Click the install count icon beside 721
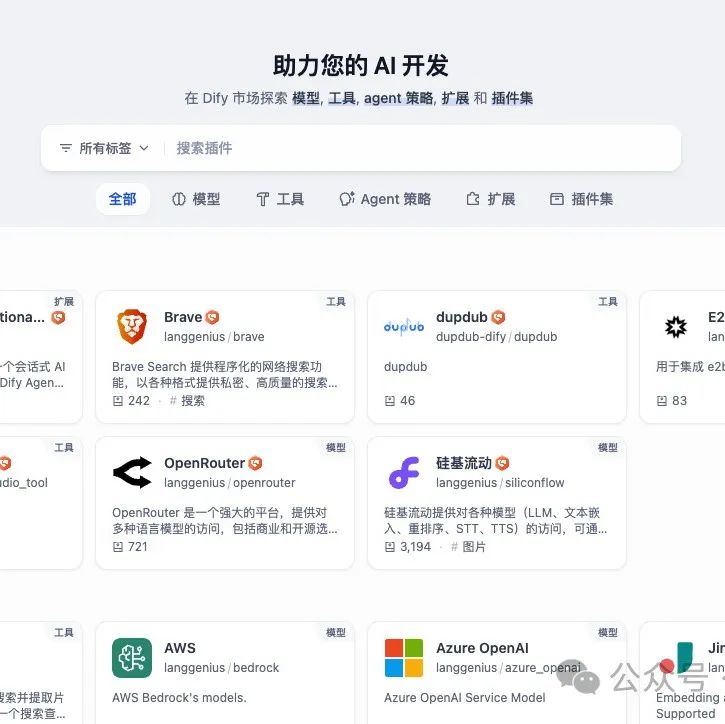725x724 pixels. coord(118,547)
